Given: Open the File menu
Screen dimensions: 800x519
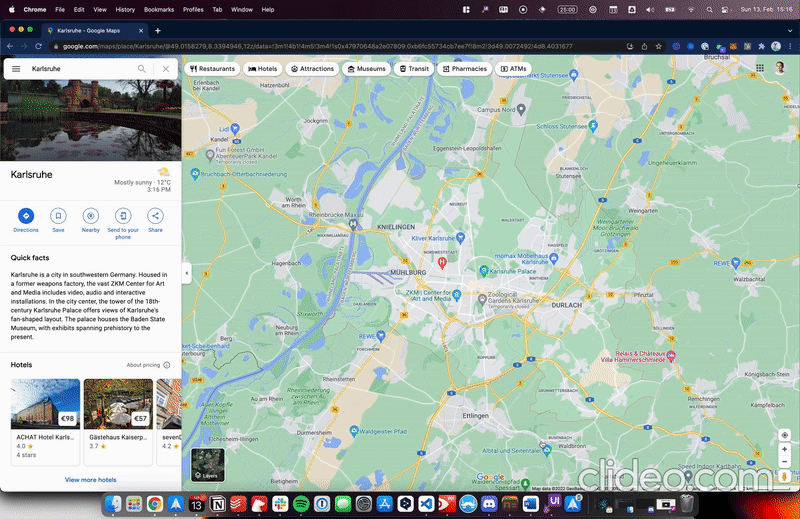Looking at the screenshot, I should 60,10.
